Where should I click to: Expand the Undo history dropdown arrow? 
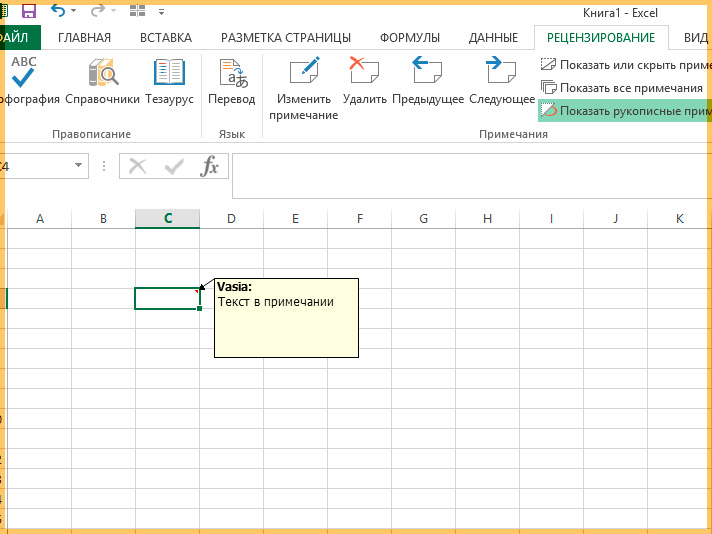click(x=74, y=11)
